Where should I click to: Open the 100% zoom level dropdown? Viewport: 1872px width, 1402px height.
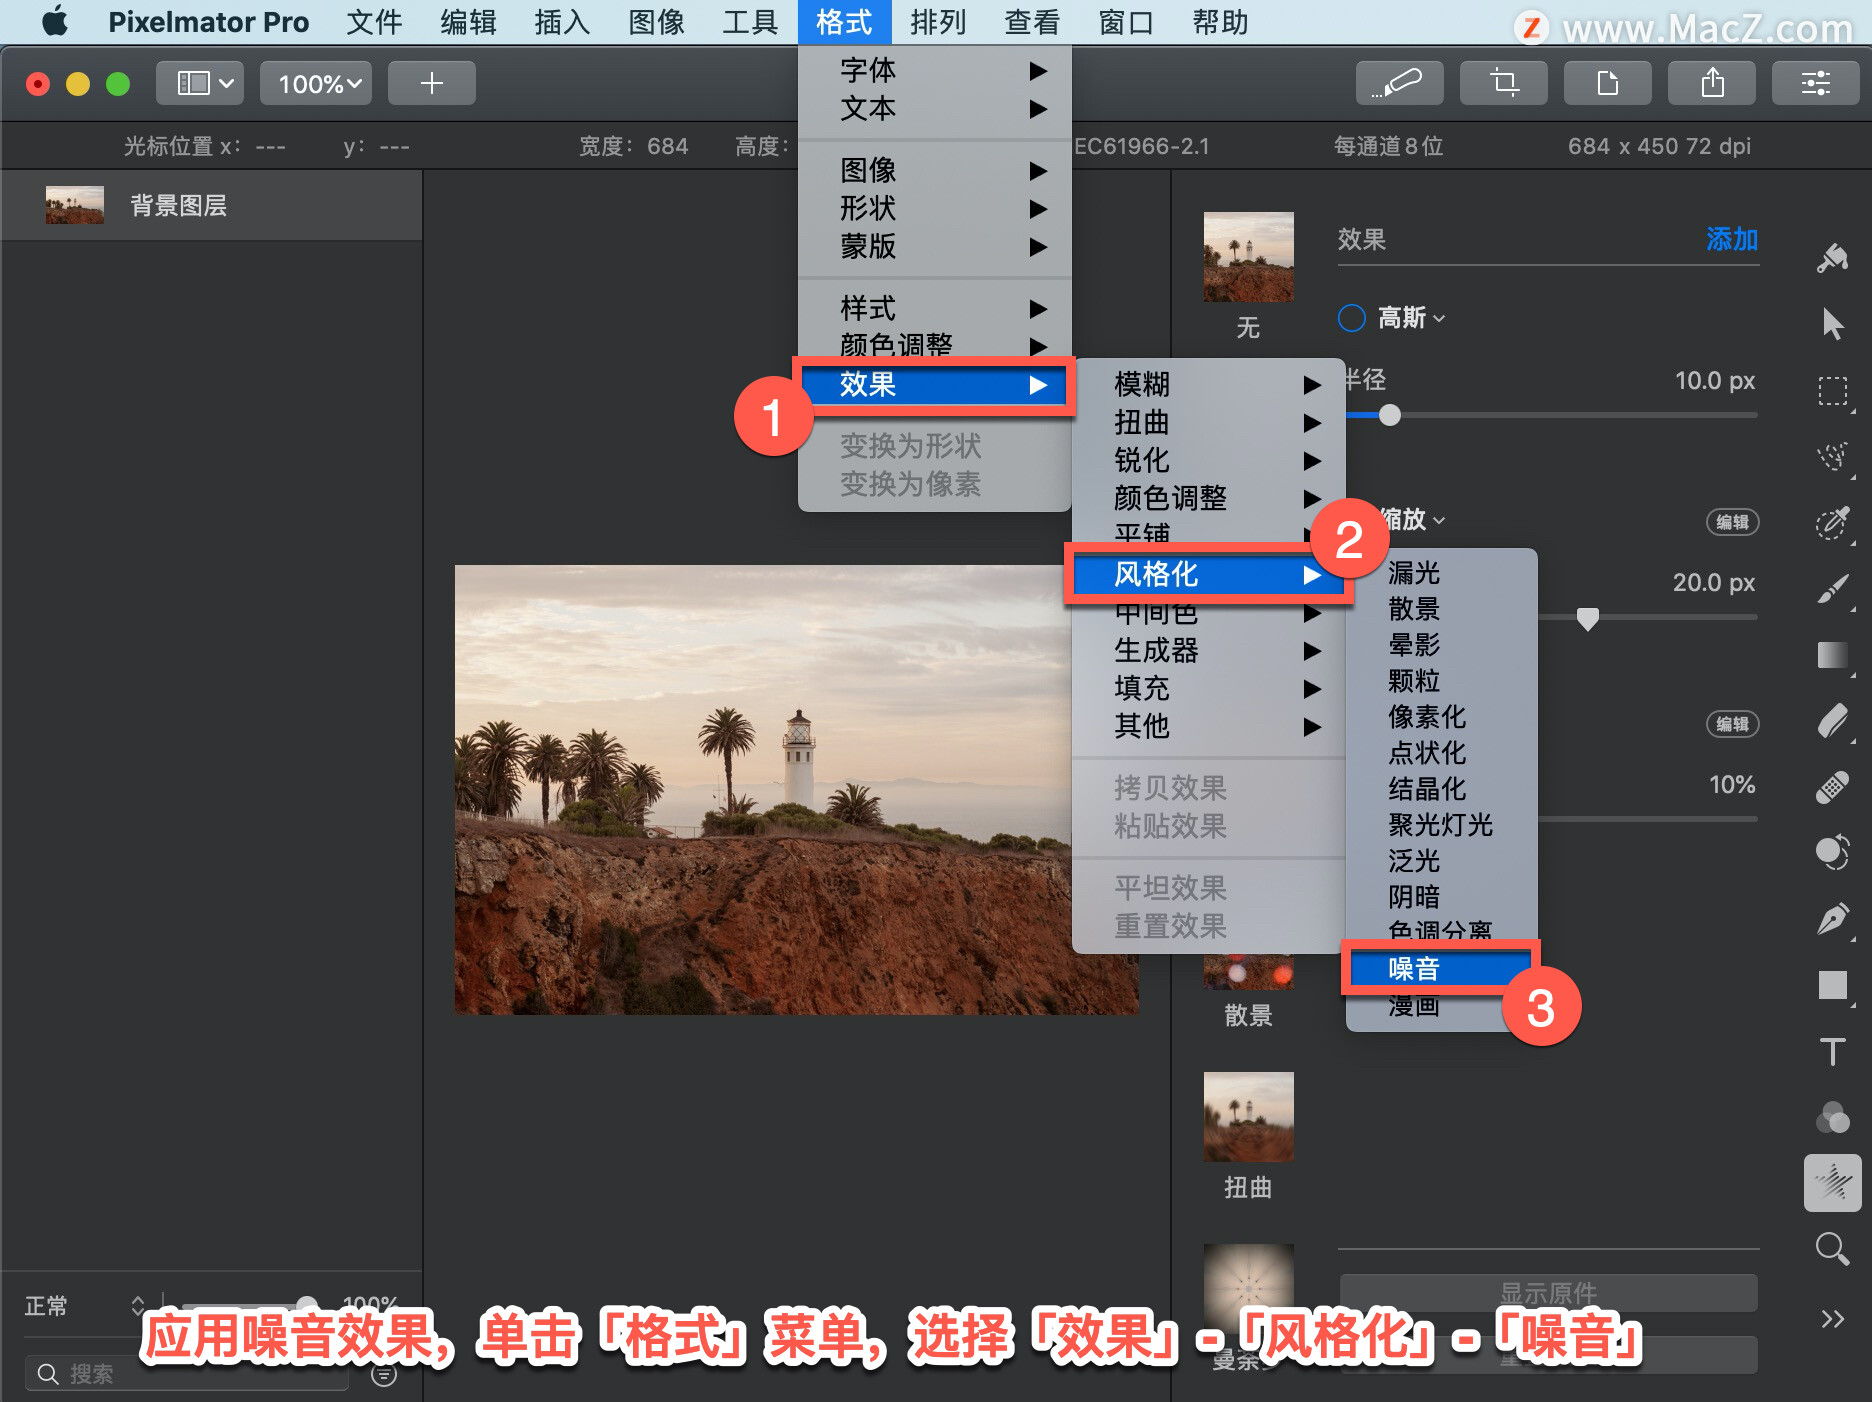pos(317,83)
